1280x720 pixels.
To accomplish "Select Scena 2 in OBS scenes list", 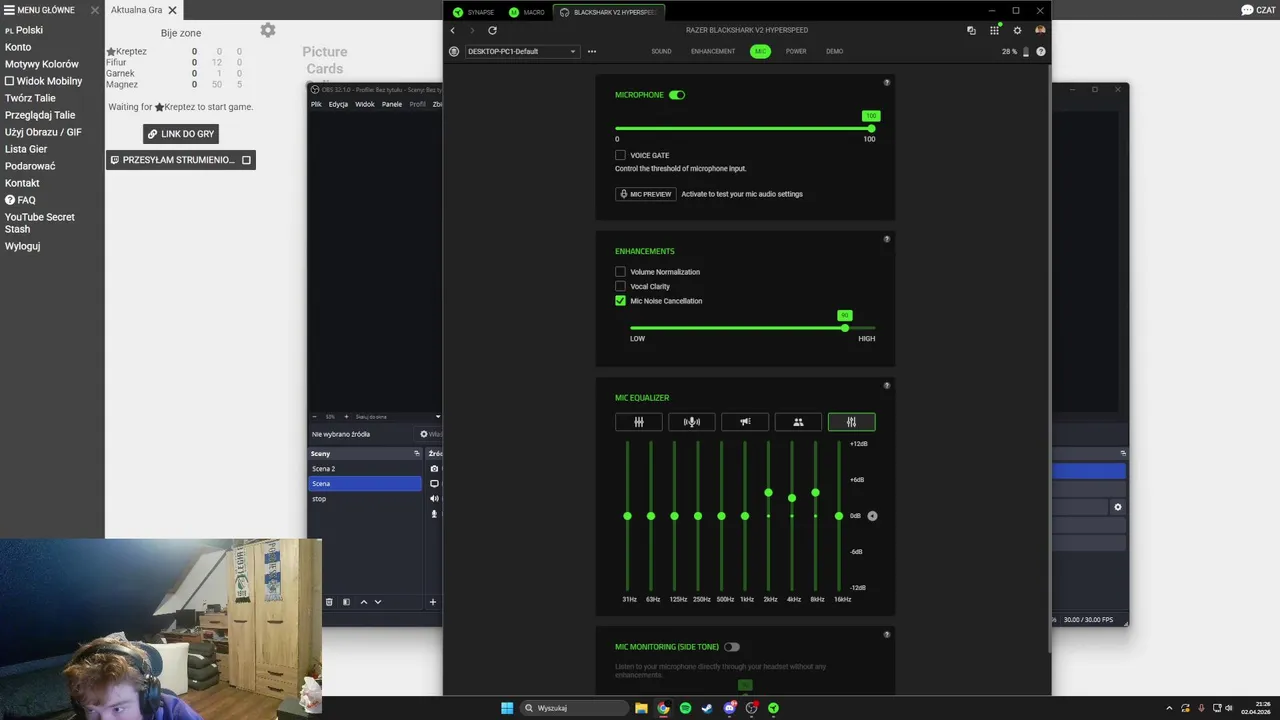I will tap(365, 468).
